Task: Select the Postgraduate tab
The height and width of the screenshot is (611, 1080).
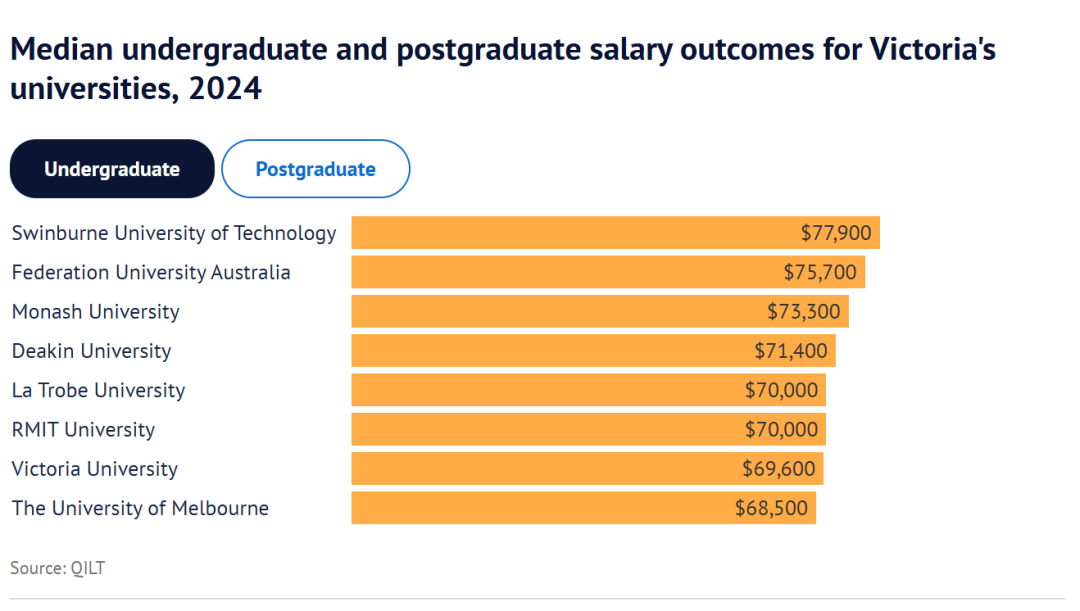Action: [315, 169]
